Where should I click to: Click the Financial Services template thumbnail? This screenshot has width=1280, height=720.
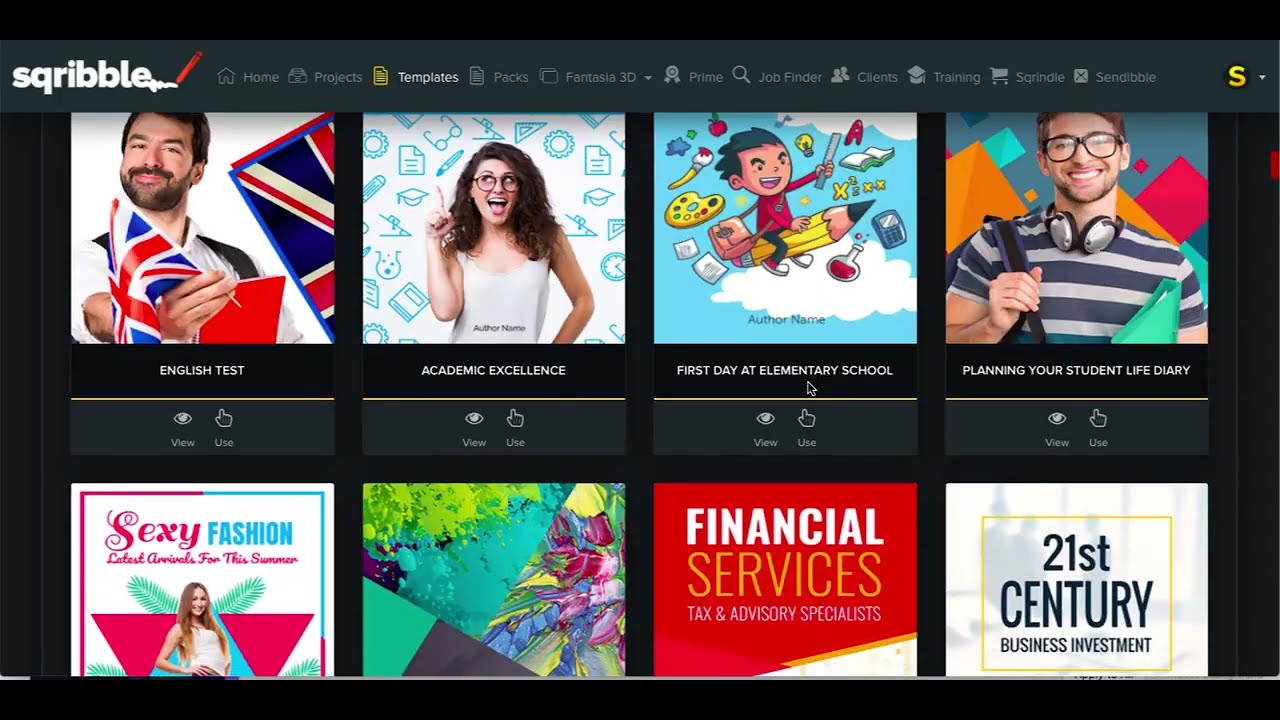pos(785,580)
